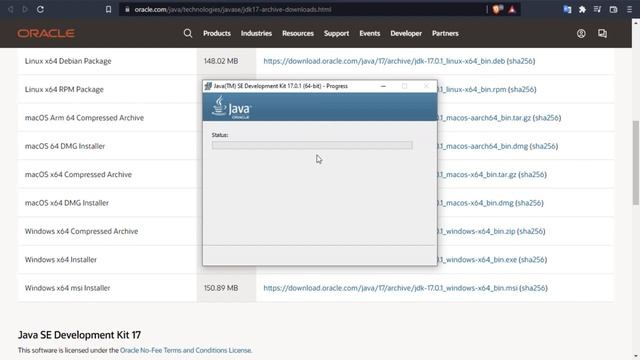640x360 pixels.
Task: Open sha256 link for Windows x64 Compressed Archive
Action: 531,231
